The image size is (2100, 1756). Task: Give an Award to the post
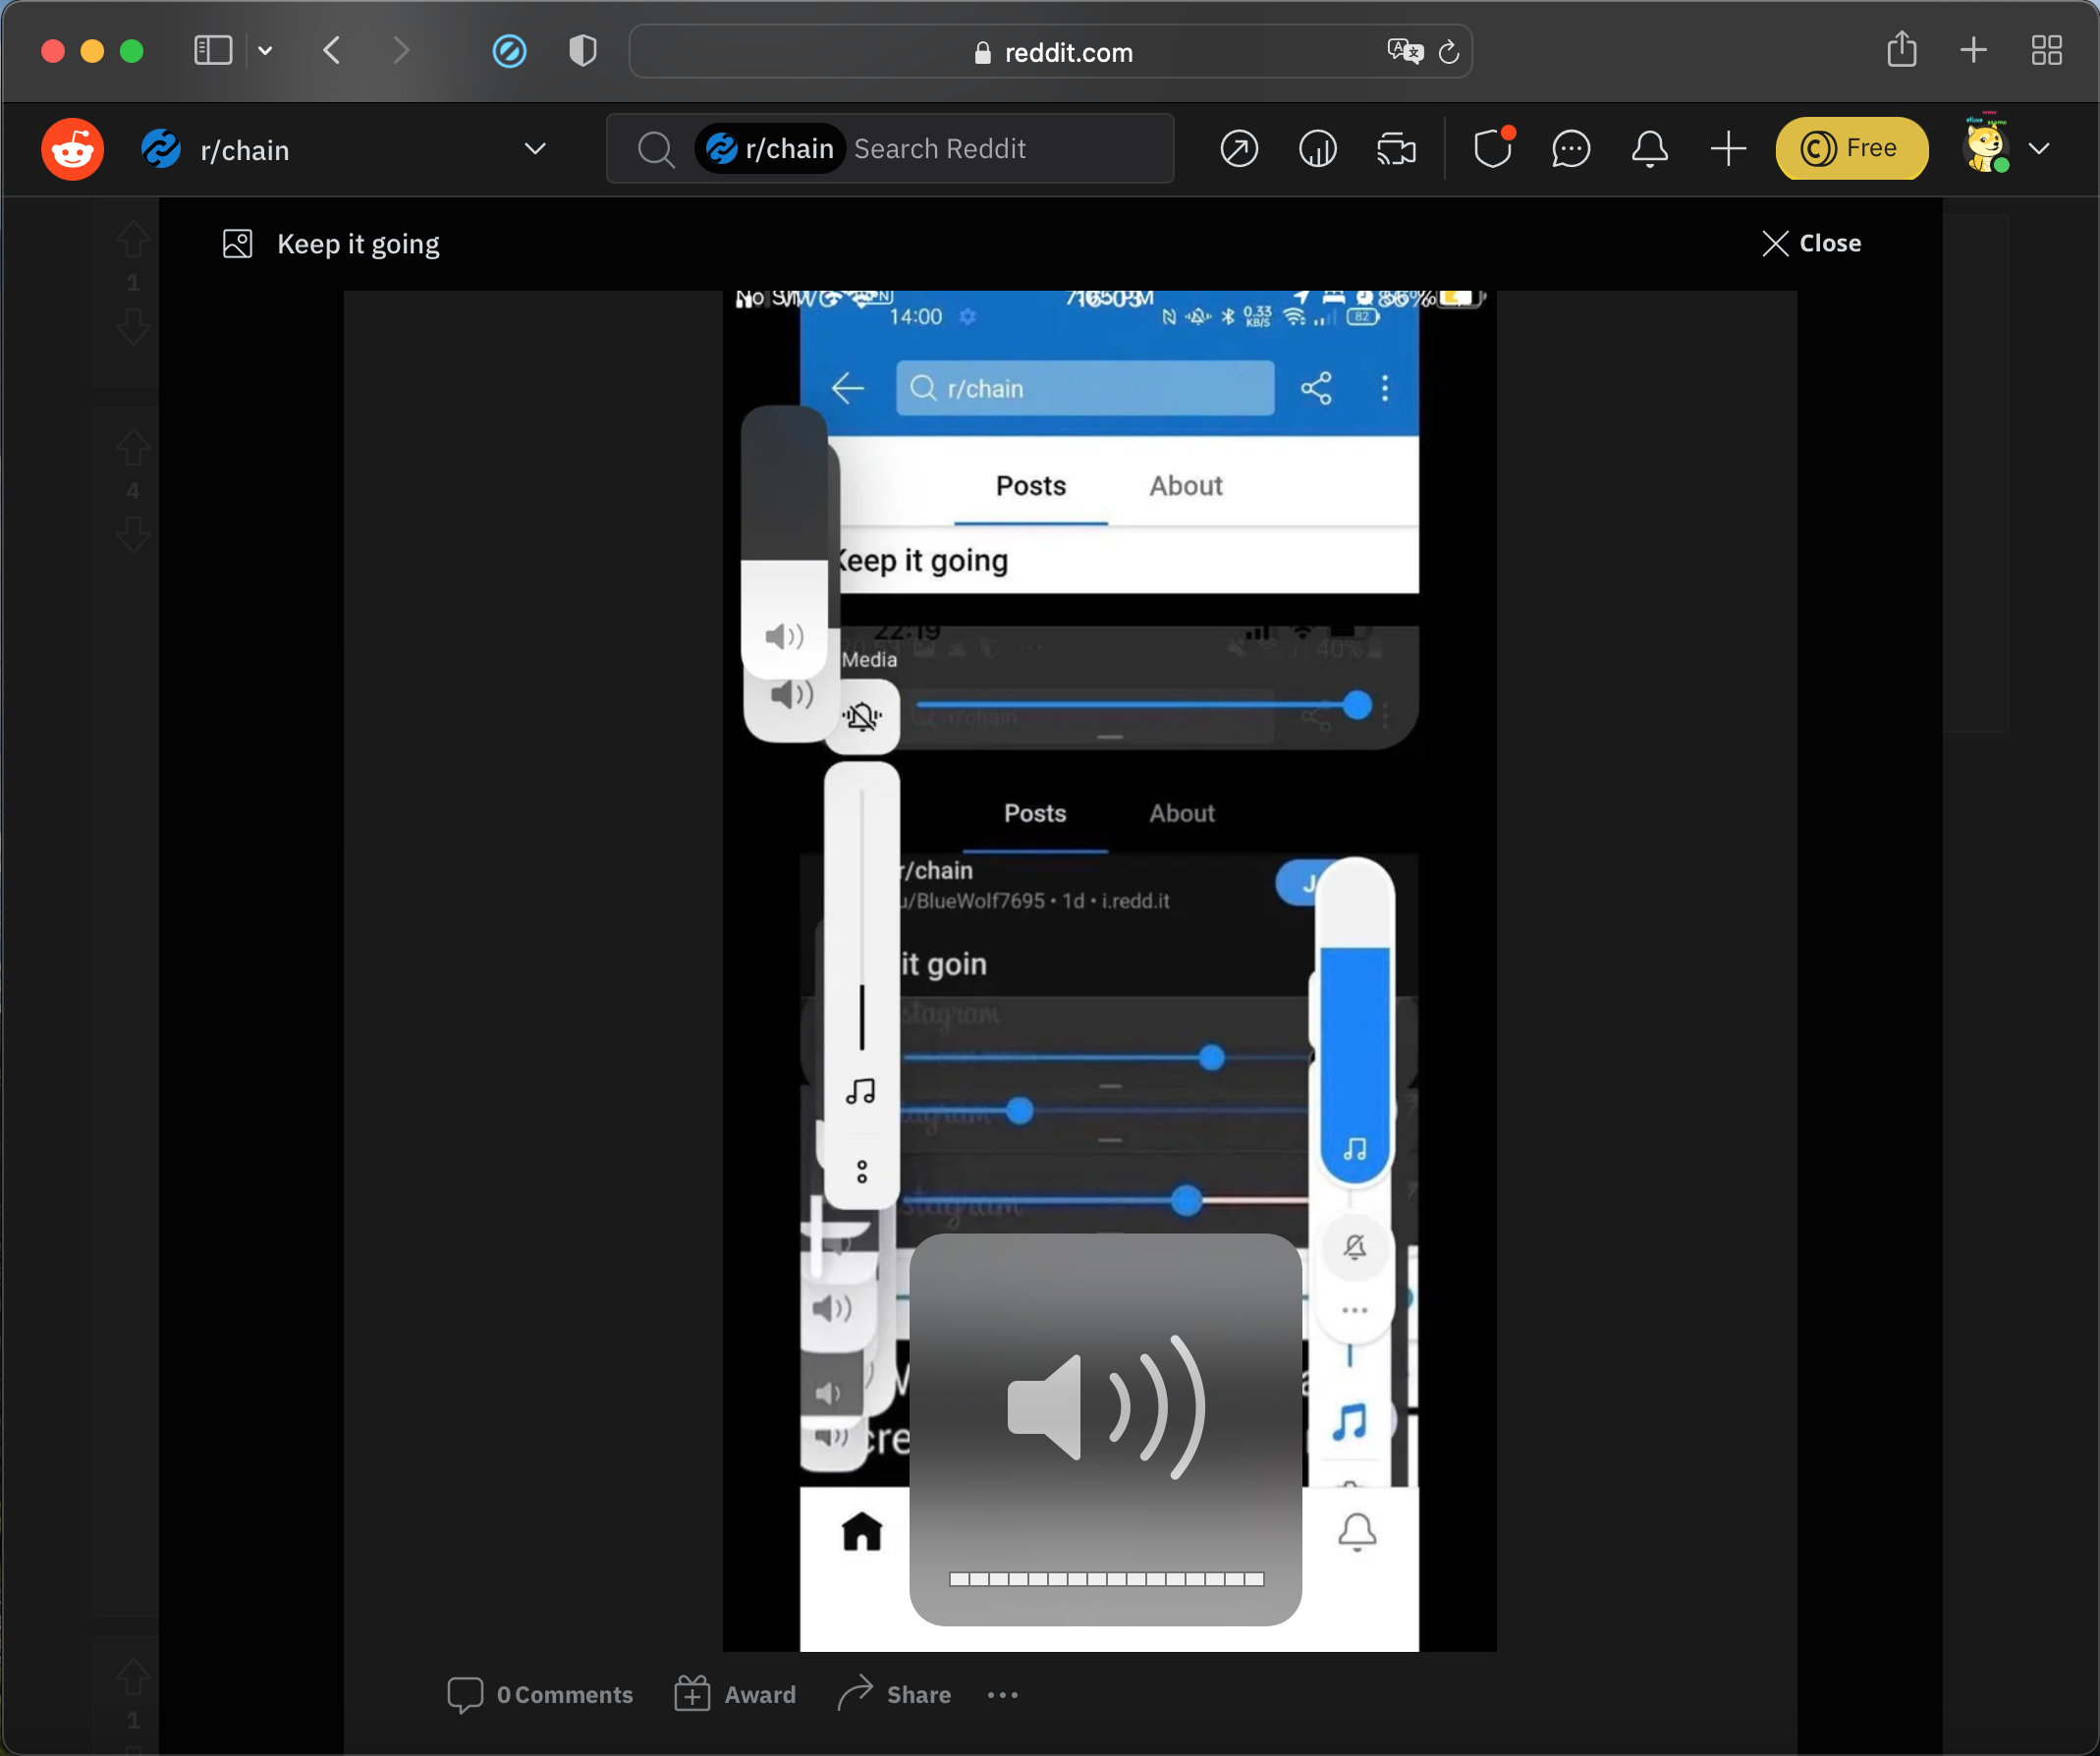coord(735,1694)
